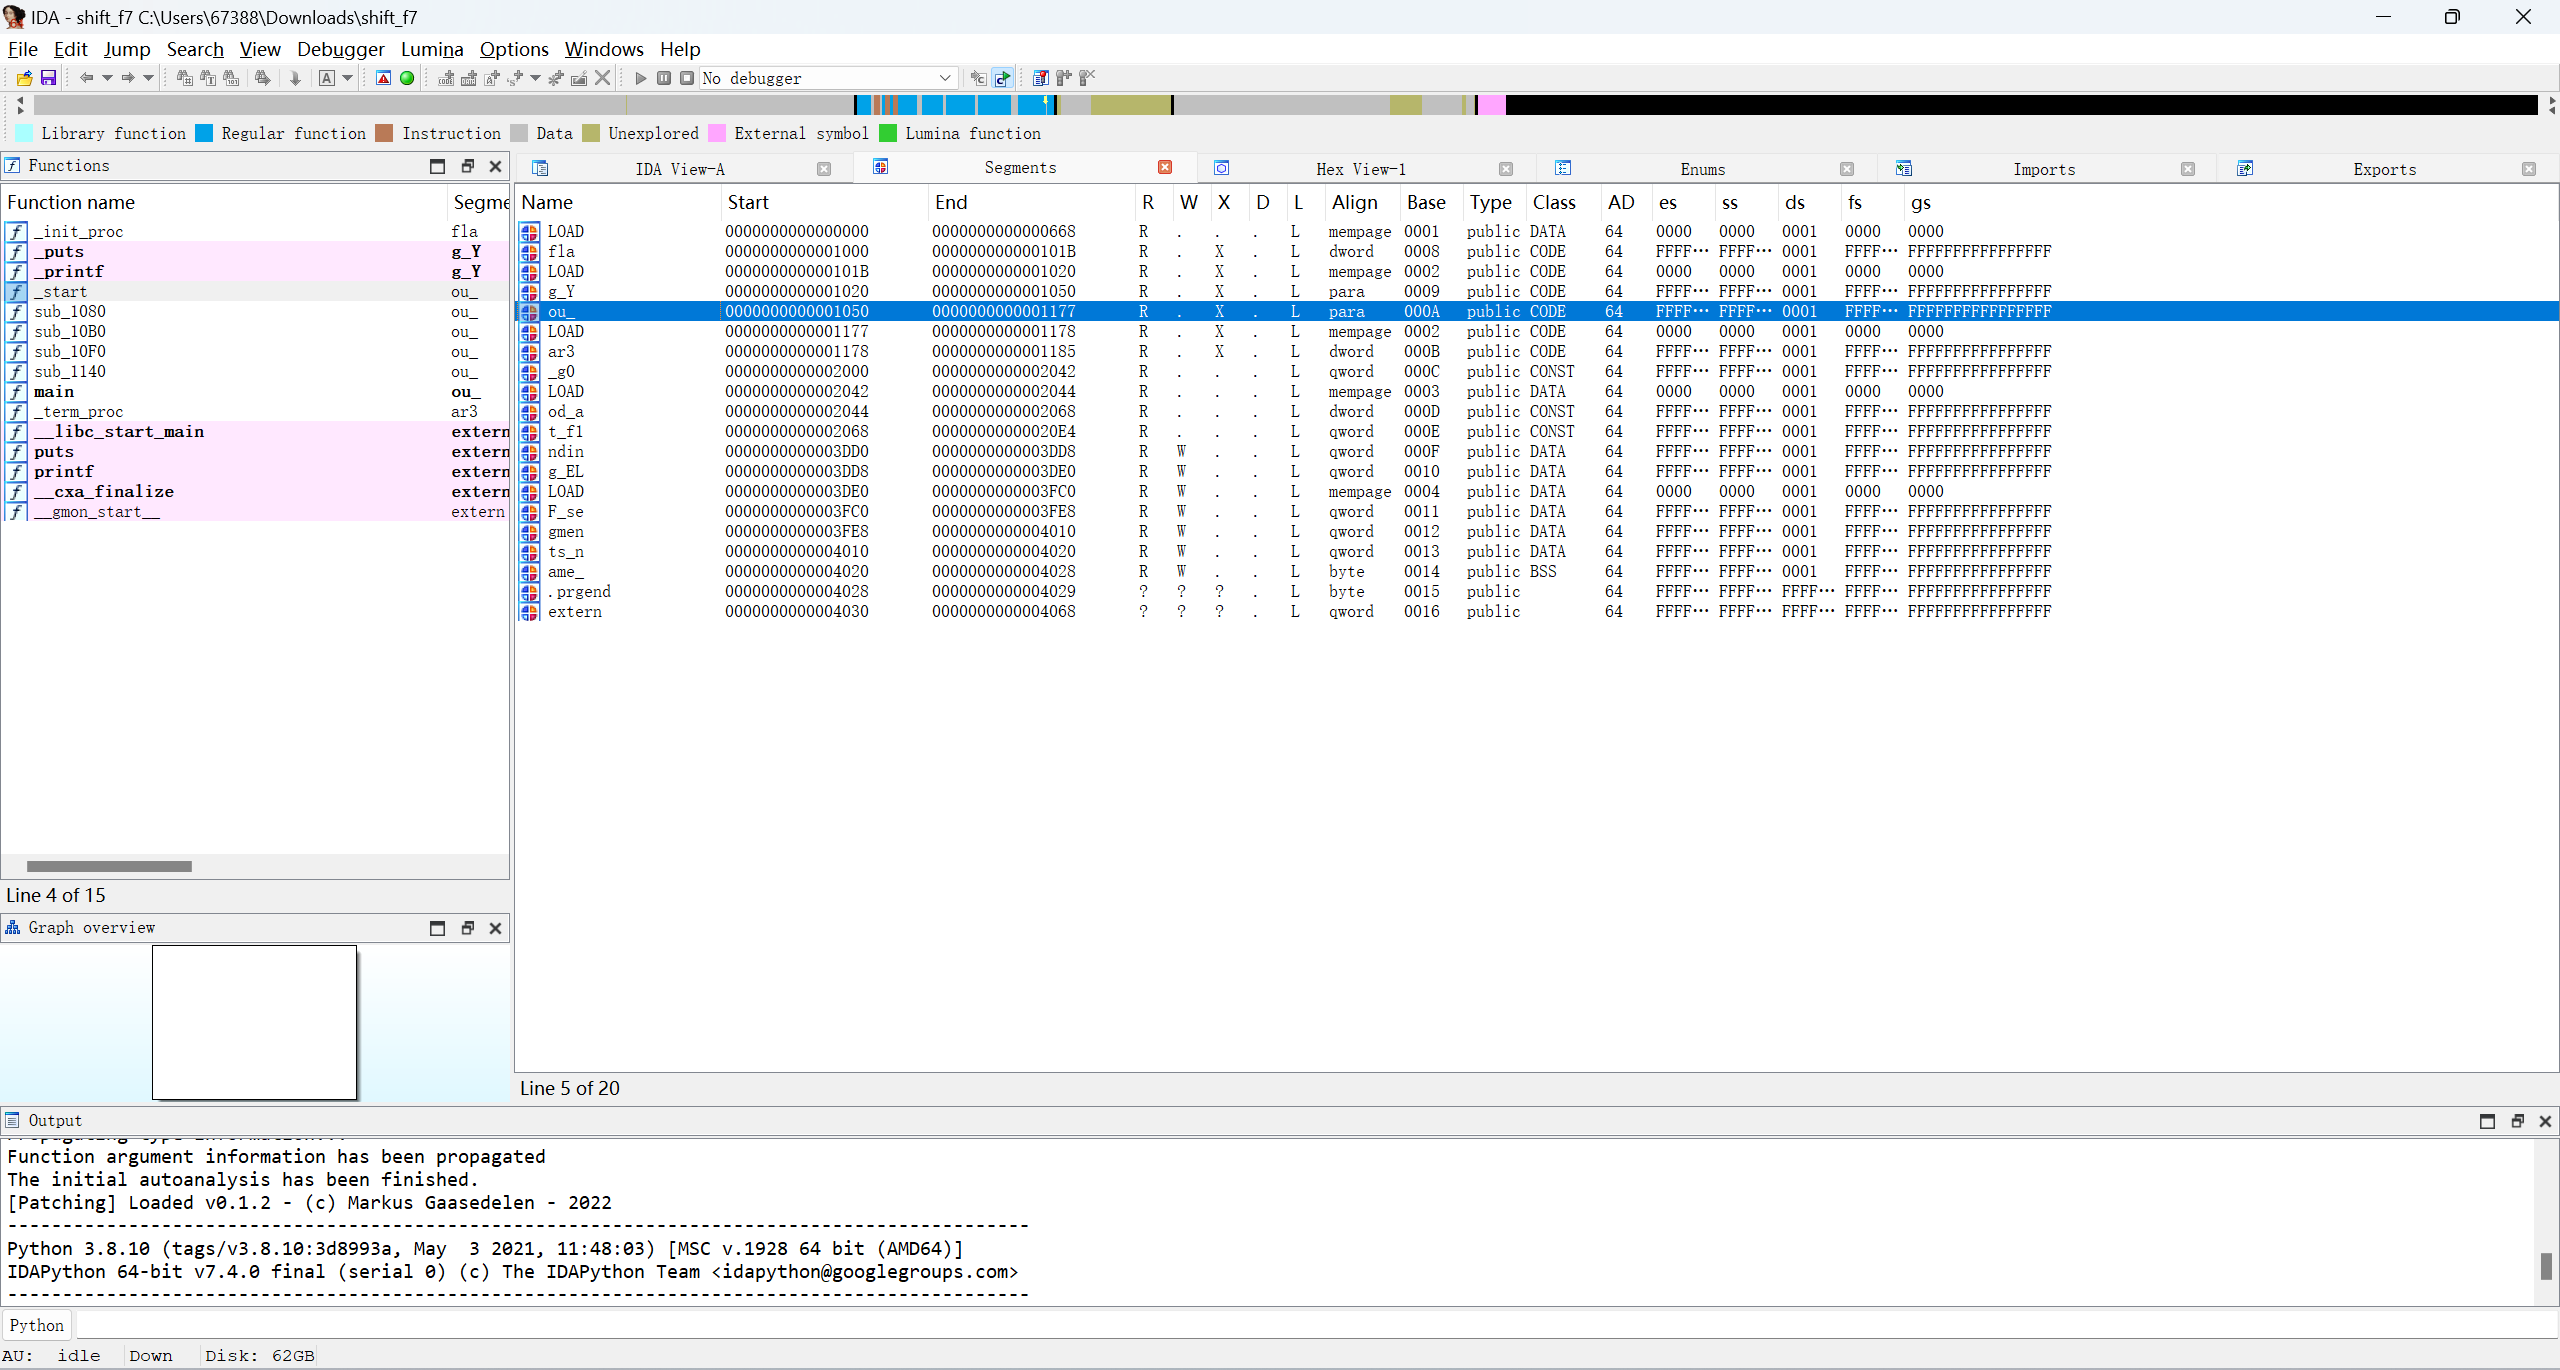Open the Options menu
Screen dimensions: 2560x1370
514,49
